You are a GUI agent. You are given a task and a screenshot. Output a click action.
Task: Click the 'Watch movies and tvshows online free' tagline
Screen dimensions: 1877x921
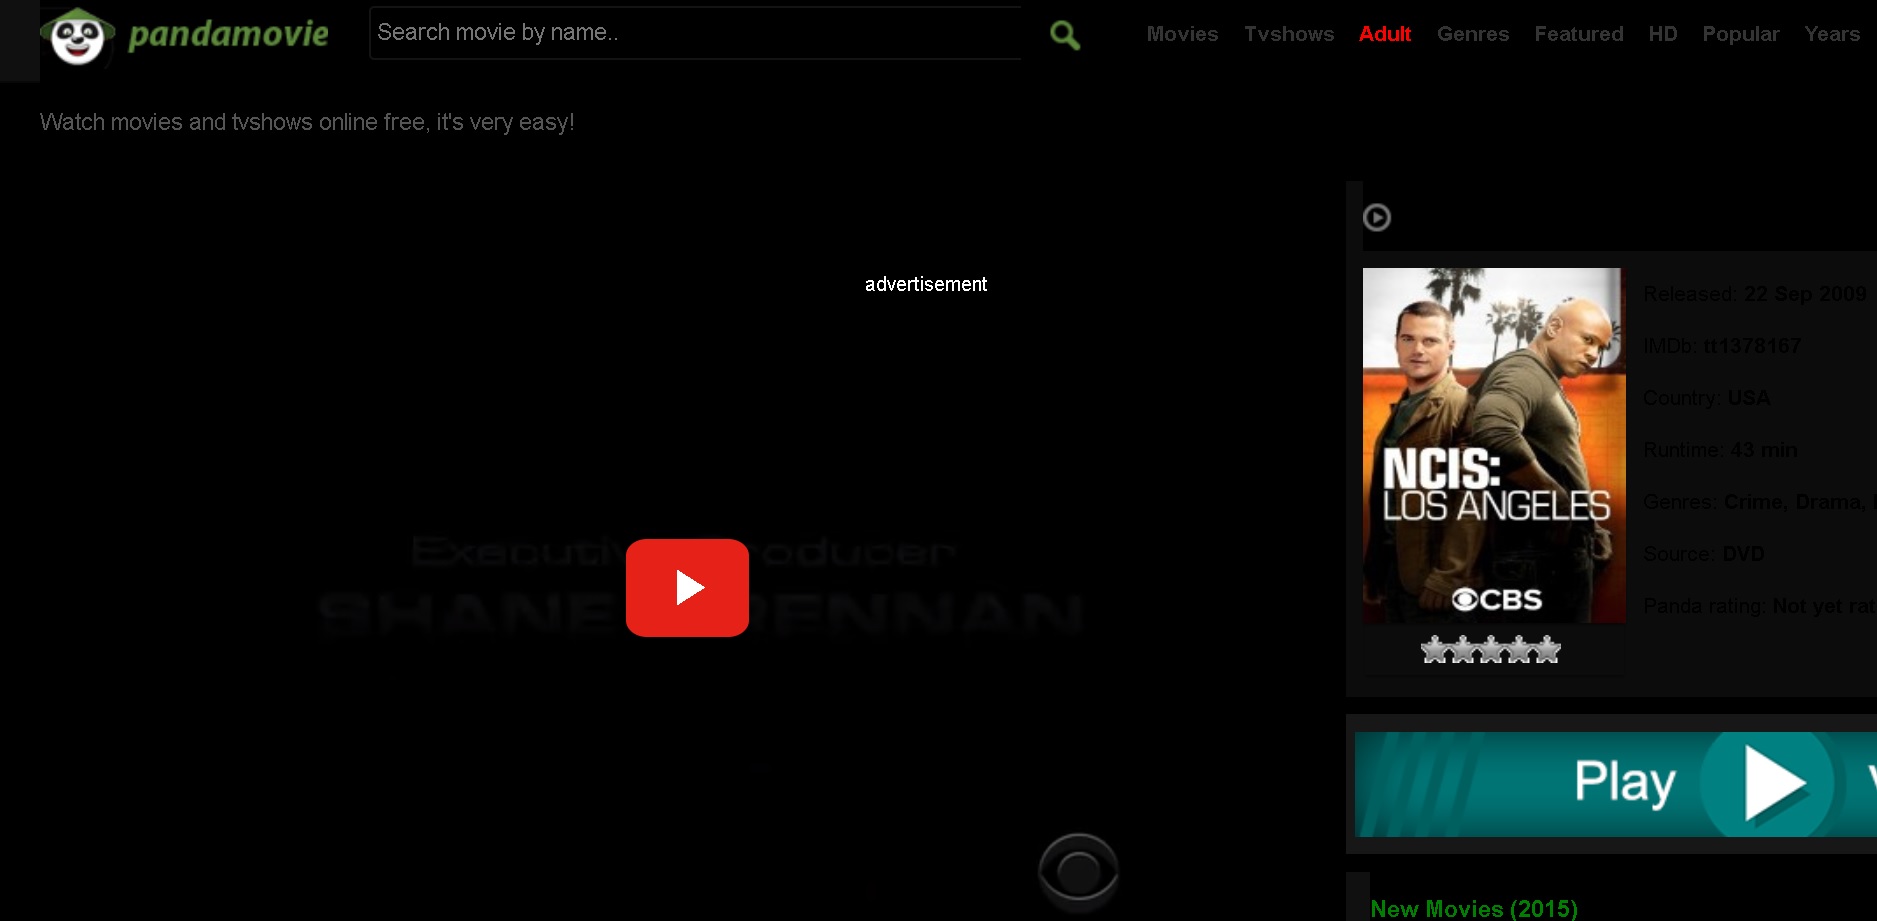[x=307, y=122]
